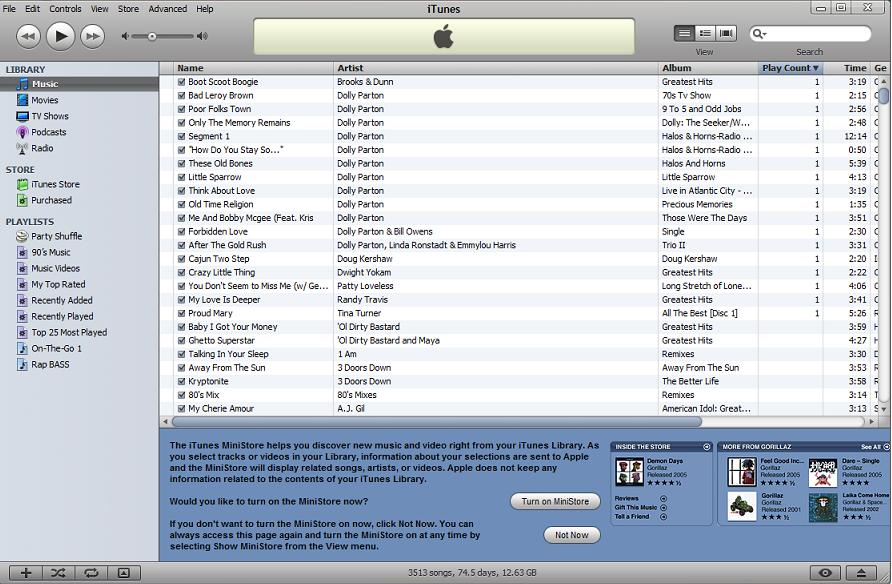This screenshot has height=584, width=892.
Task: Open the Party Shuffle playlist
Action: (56, 236)
